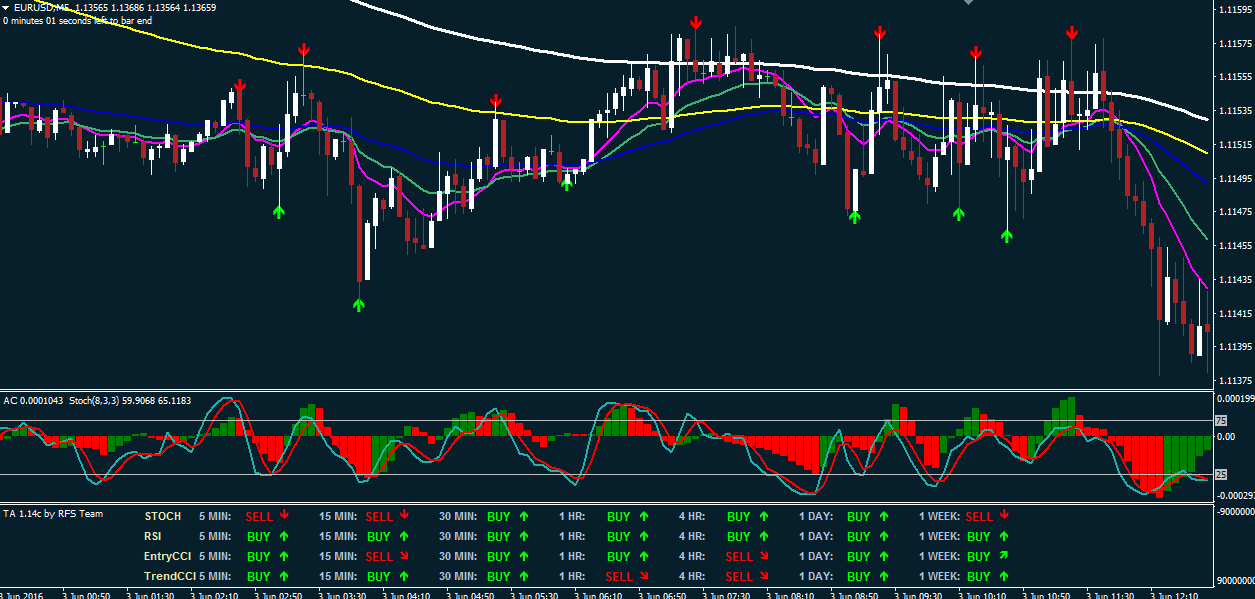Click '0 minutes 01 seconds left to bar end'

77,20
